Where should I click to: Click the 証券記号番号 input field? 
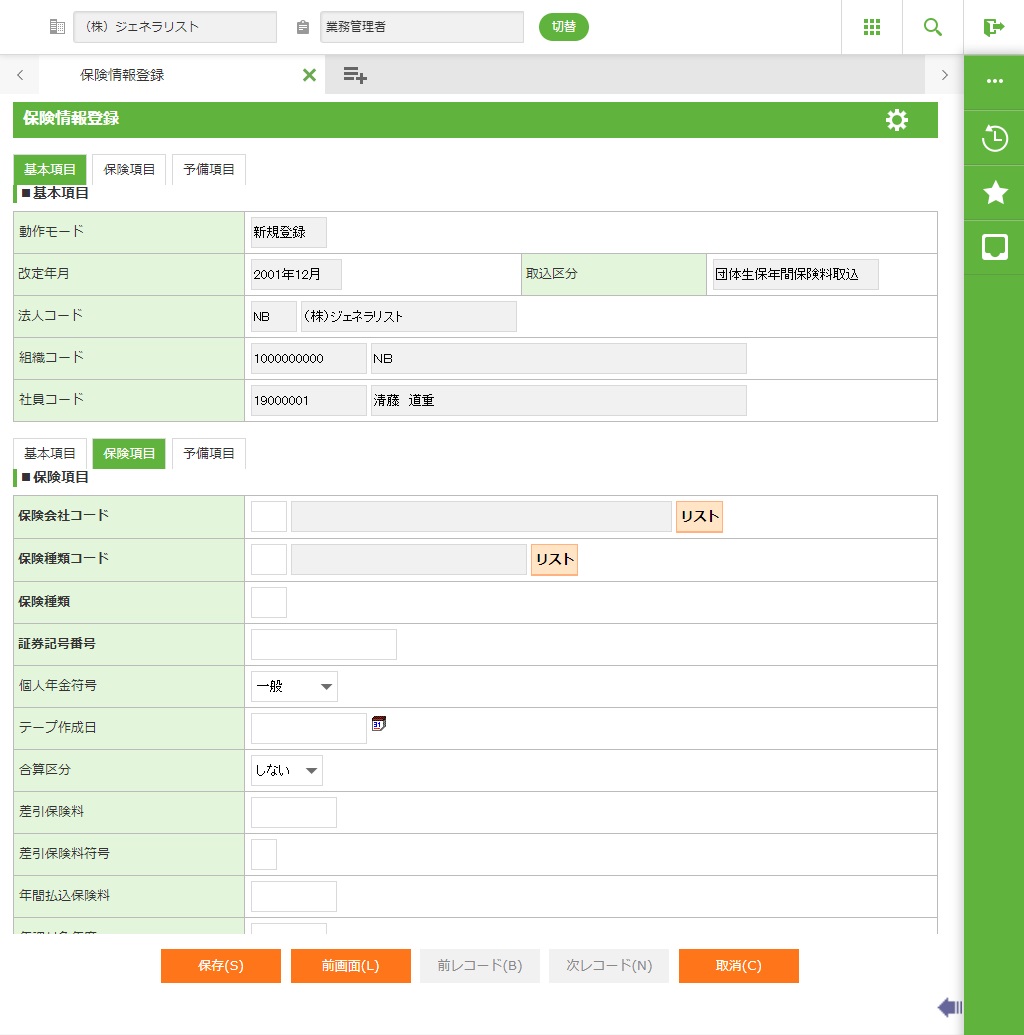[324, 645]
